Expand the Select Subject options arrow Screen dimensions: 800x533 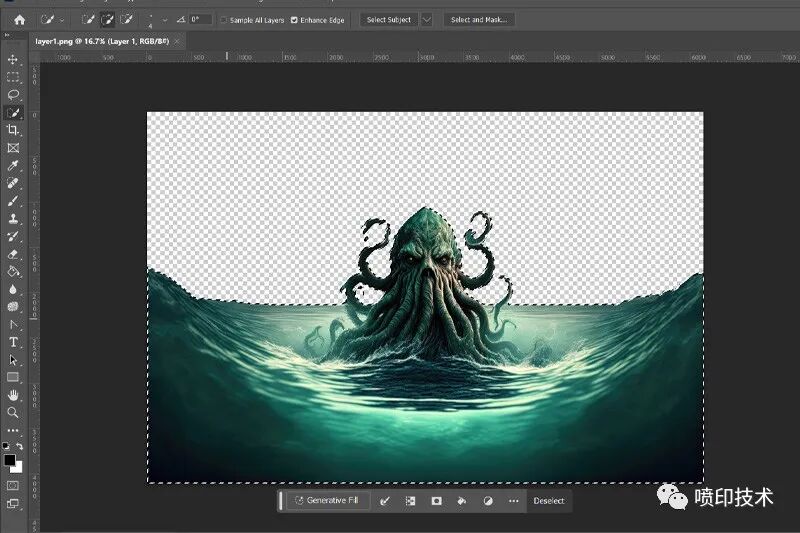(x=426, y=20)
